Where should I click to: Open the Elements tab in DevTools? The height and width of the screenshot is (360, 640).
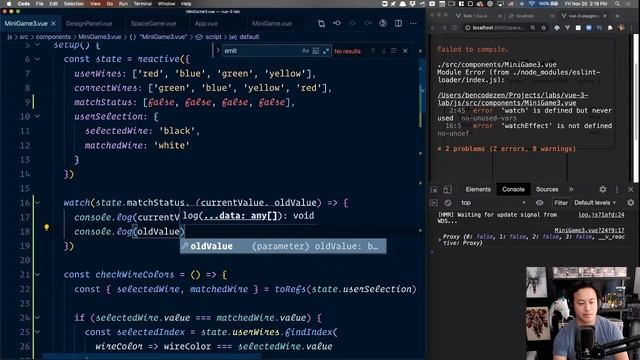478,189
